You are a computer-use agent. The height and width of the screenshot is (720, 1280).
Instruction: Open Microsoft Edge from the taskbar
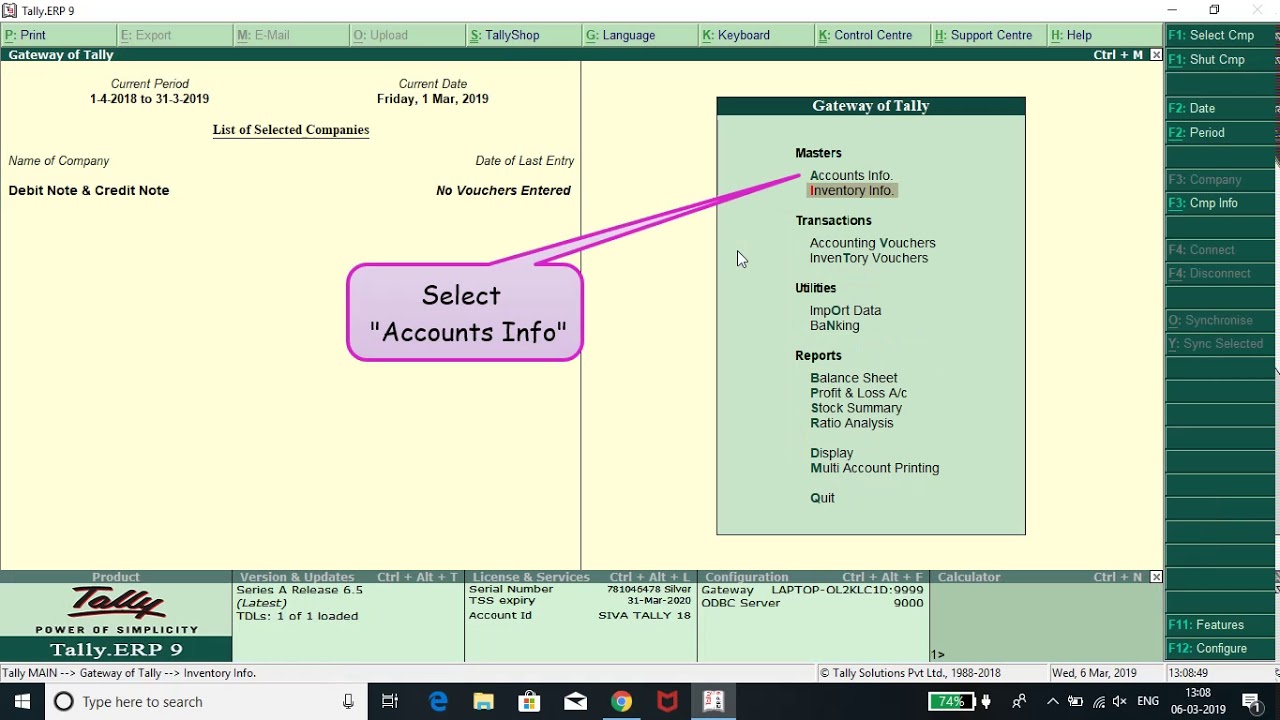[x=438, y=702]
